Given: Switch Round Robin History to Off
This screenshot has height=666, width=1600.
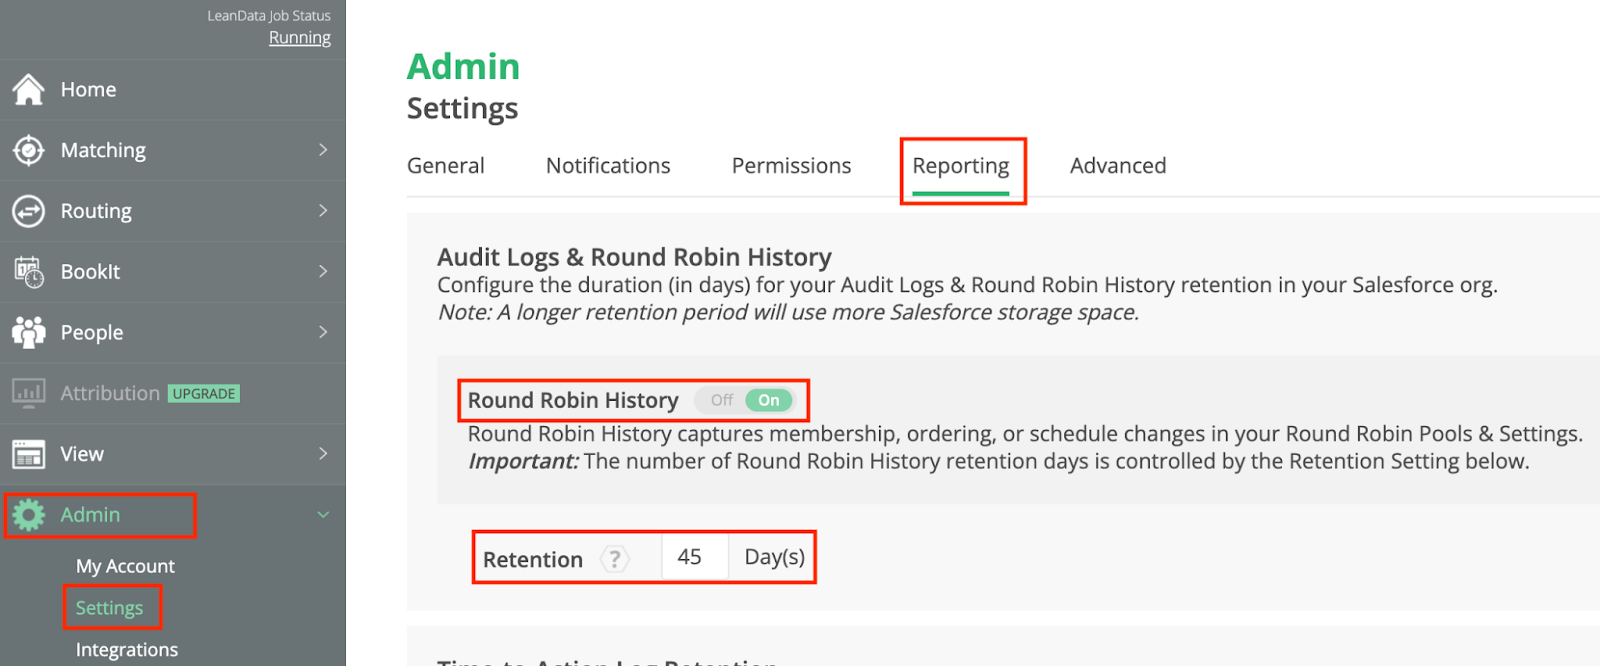Looking at the screenshot, I should pos(721,400).
